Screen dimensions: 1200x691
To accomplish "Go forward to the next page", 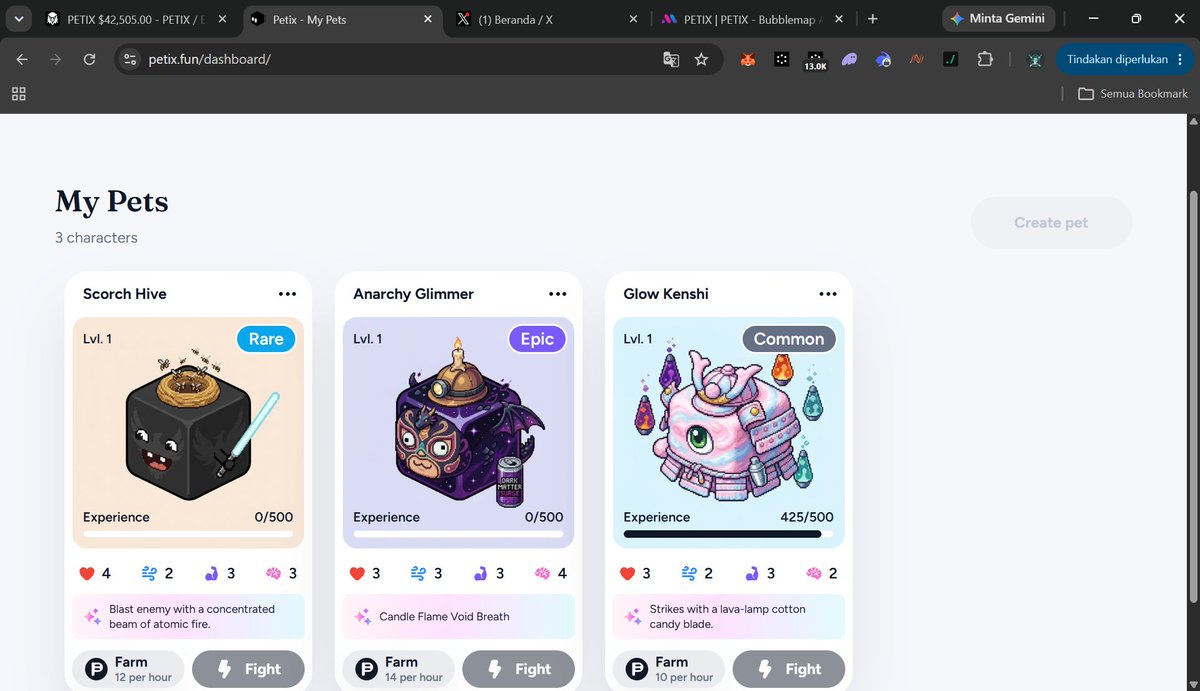I will click(x=56, y=60).
